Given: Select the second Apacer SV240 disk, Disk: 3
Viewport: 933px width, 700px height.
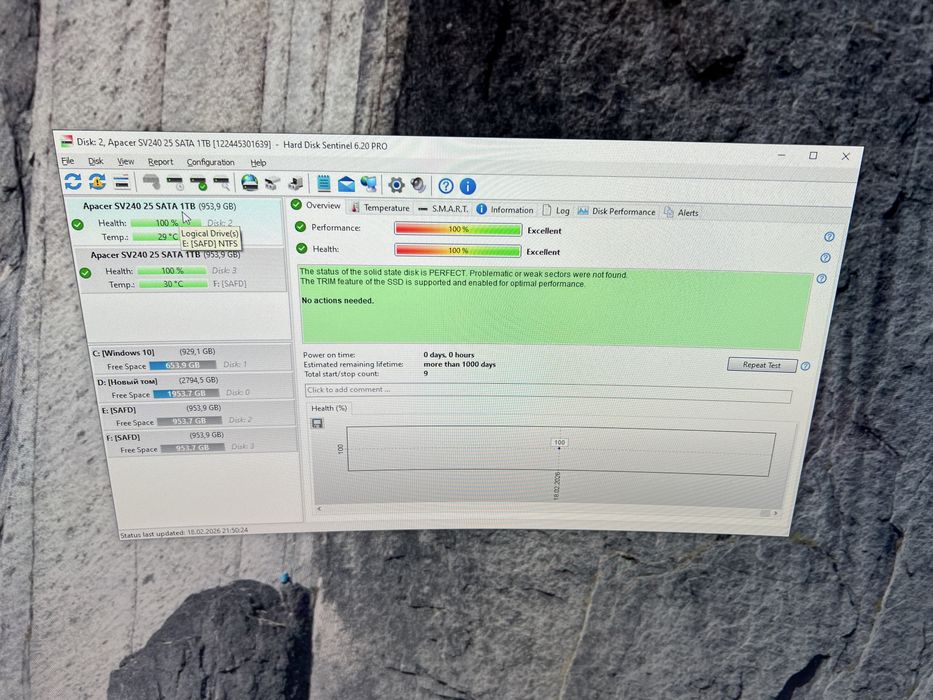Looking at the screenshot, I should (x=183, y=270).
